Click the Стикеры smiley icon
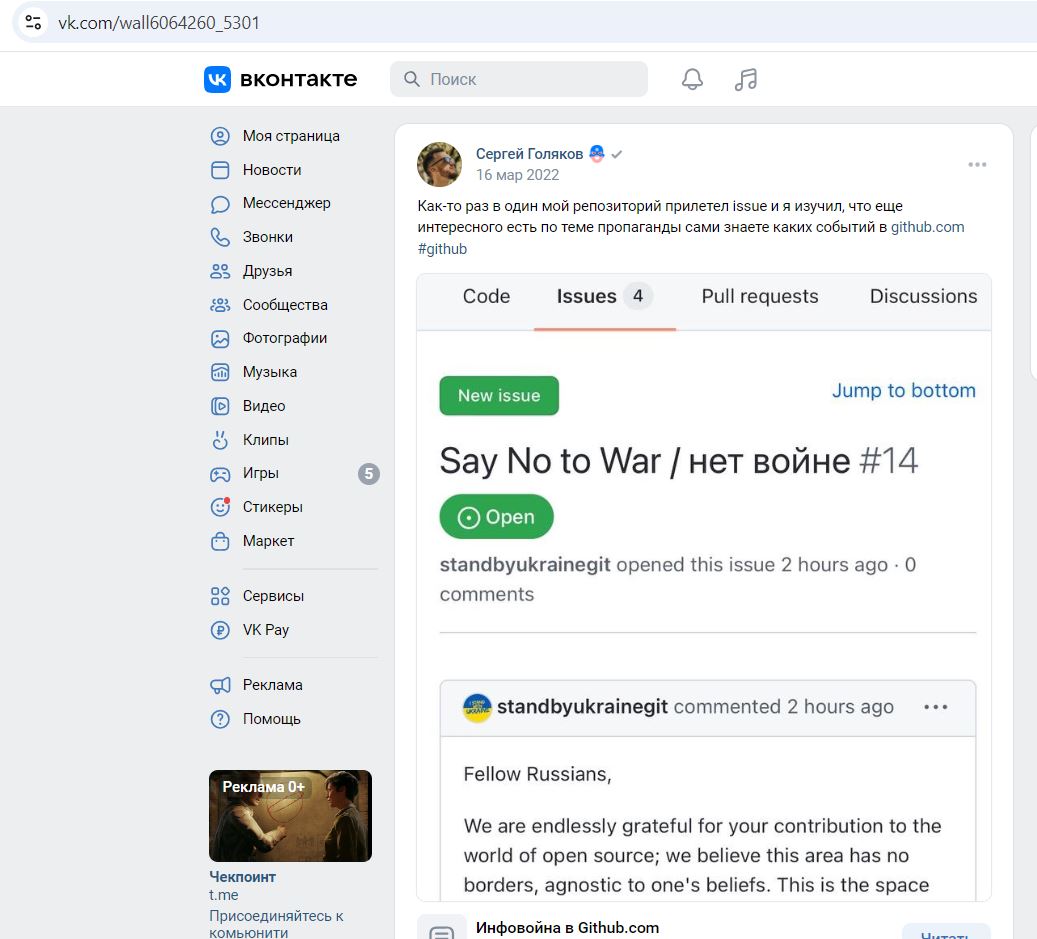This screenshot has height=939, width=1037. tap(220, 507)
